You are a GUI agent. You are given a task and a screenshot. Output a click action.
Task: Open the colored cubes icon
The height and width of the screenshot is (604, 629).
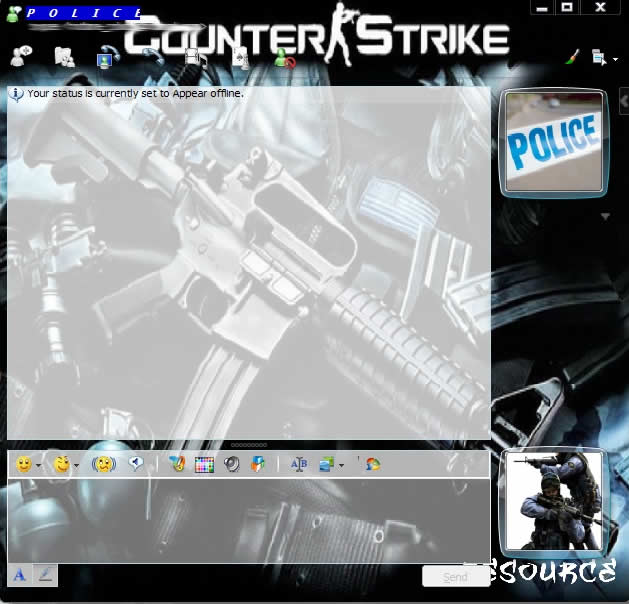click(x=258, y=464)
